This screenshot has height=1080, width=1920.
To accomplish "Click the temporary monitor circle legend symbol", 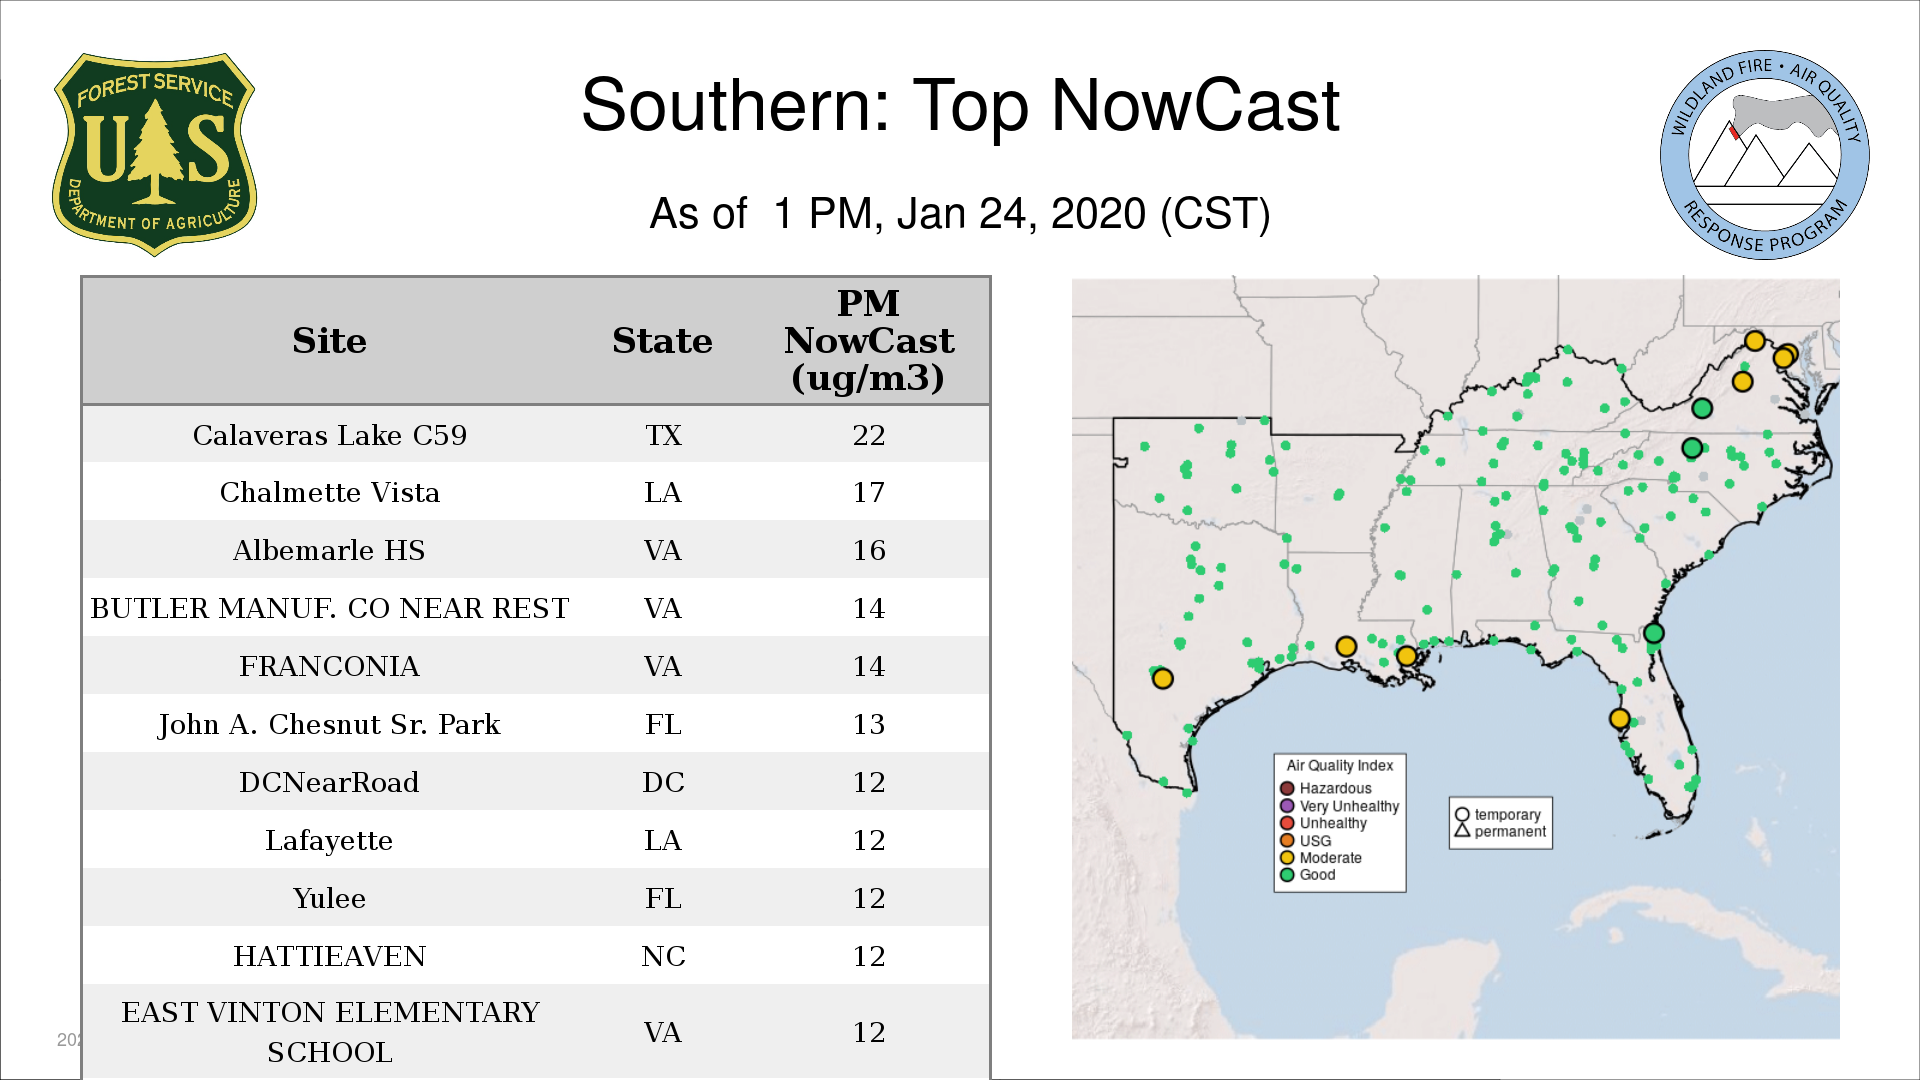I will (x=1462, y=815).
